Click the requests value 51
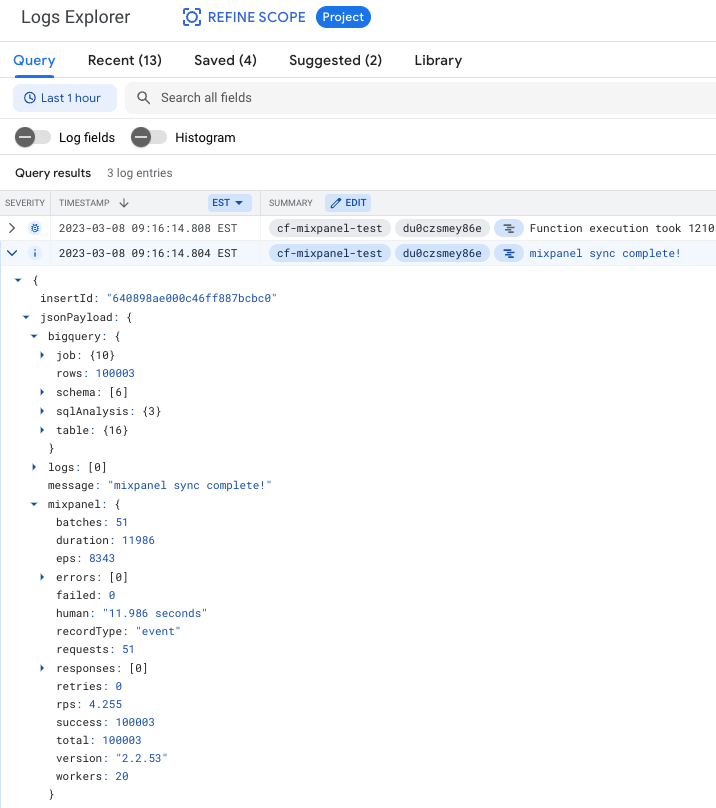 128,649
